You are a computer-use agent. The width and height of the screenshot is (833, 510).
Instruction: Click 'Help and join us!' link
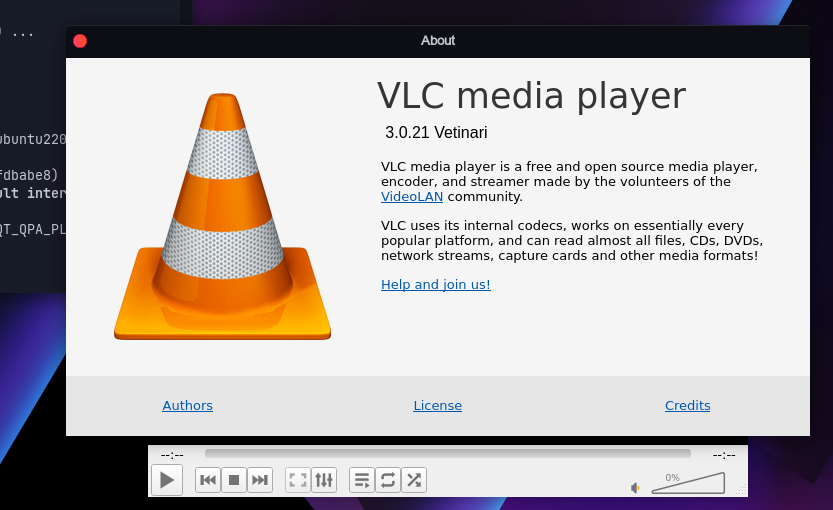click(435, 285)
